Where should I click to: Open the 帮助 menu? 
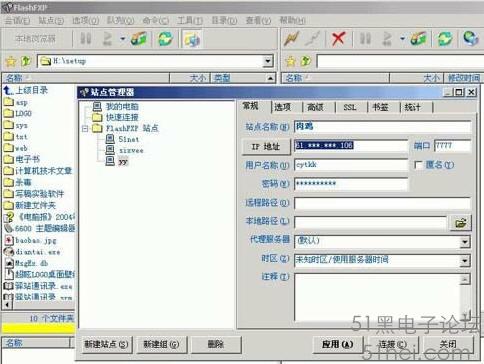[292, 20]
